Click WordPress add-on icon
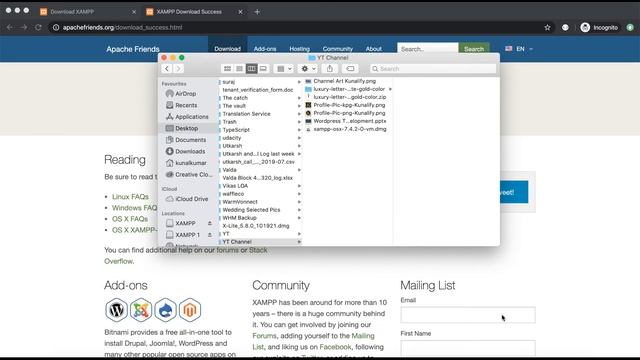 (x=116, y=310)
